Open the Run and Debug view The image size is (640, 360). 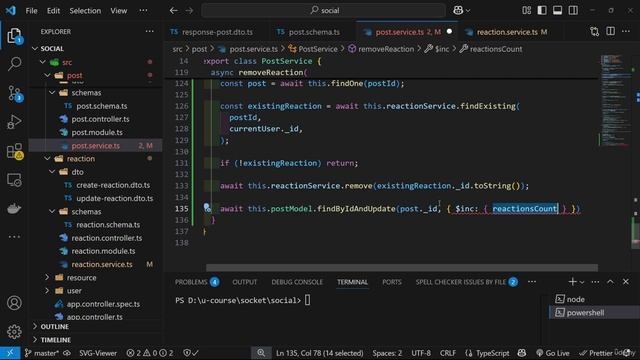(x=14, y=122)
